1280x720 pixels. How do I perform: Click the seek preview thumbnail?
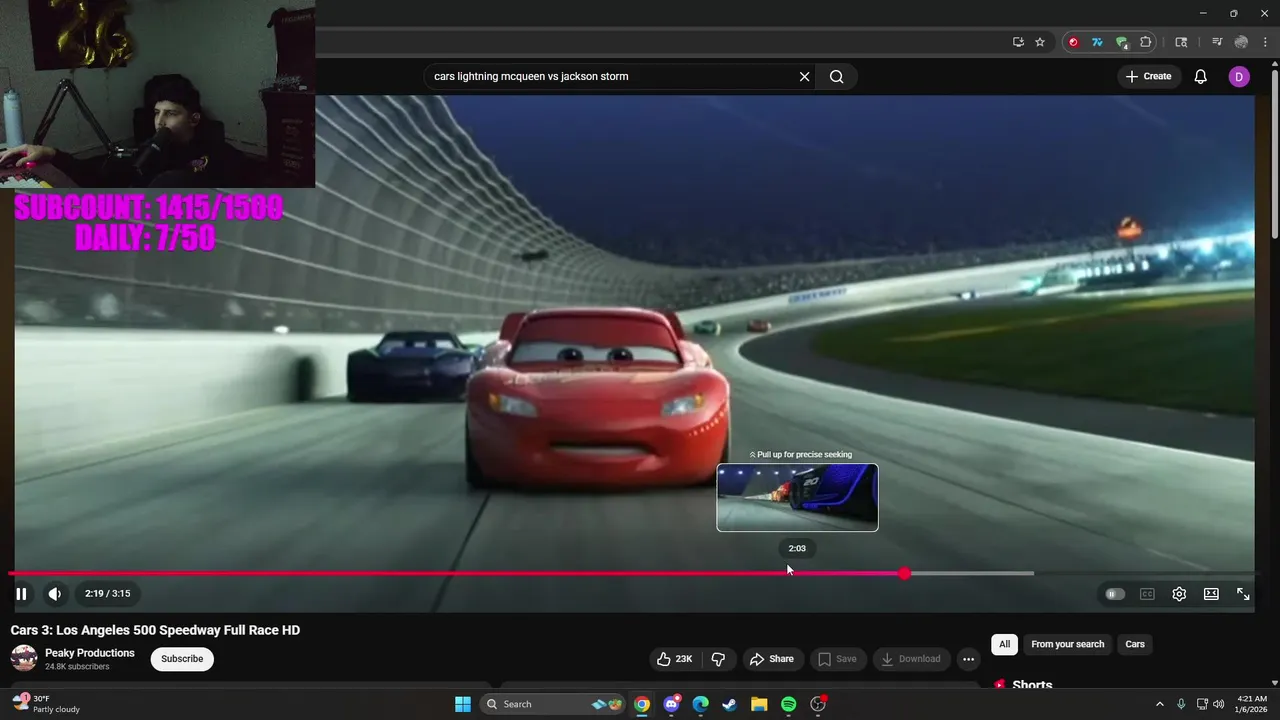tap(797, 497)
